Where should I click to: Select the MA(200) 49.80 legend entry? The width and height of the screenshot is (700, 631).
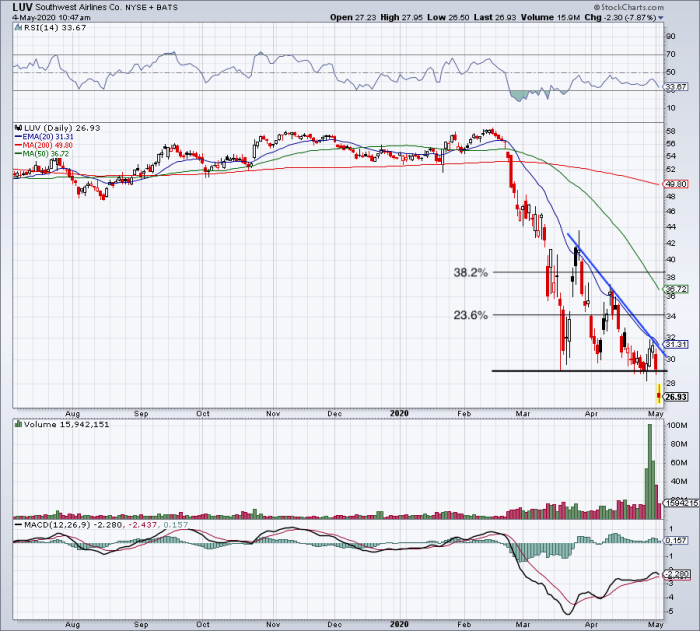pos(44,145)
